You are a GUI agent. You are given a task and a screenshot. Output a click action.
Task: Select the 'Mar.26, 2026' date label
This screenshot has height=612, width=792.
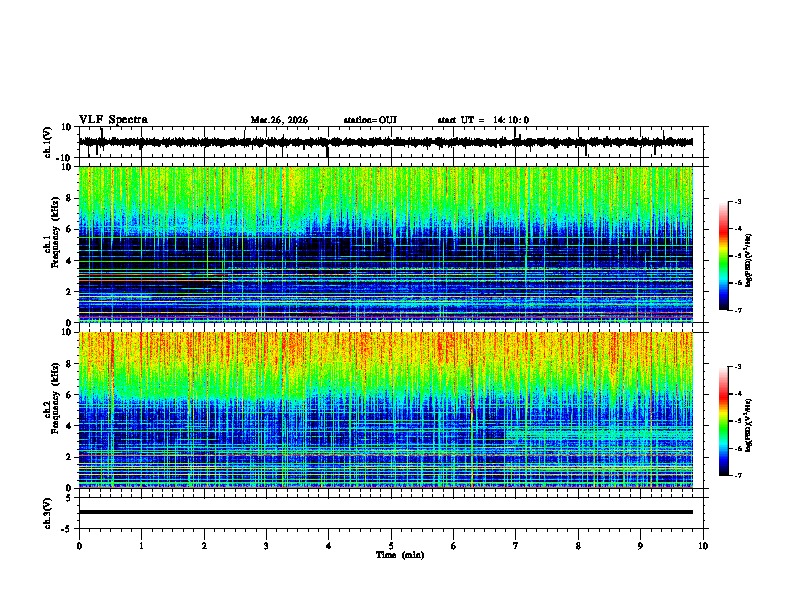pos(279,120)
